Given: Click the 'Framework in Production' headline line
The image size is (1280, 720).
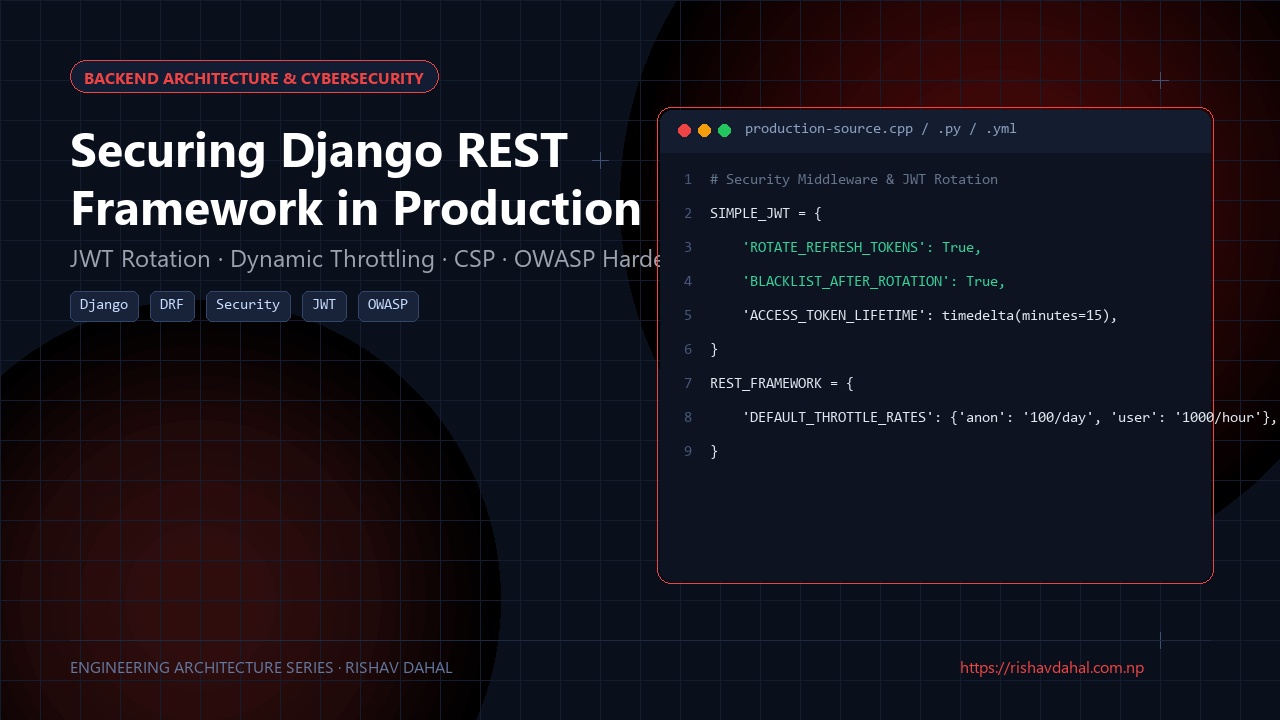Looking at the screenshot, I should click(x=356, y=209).
